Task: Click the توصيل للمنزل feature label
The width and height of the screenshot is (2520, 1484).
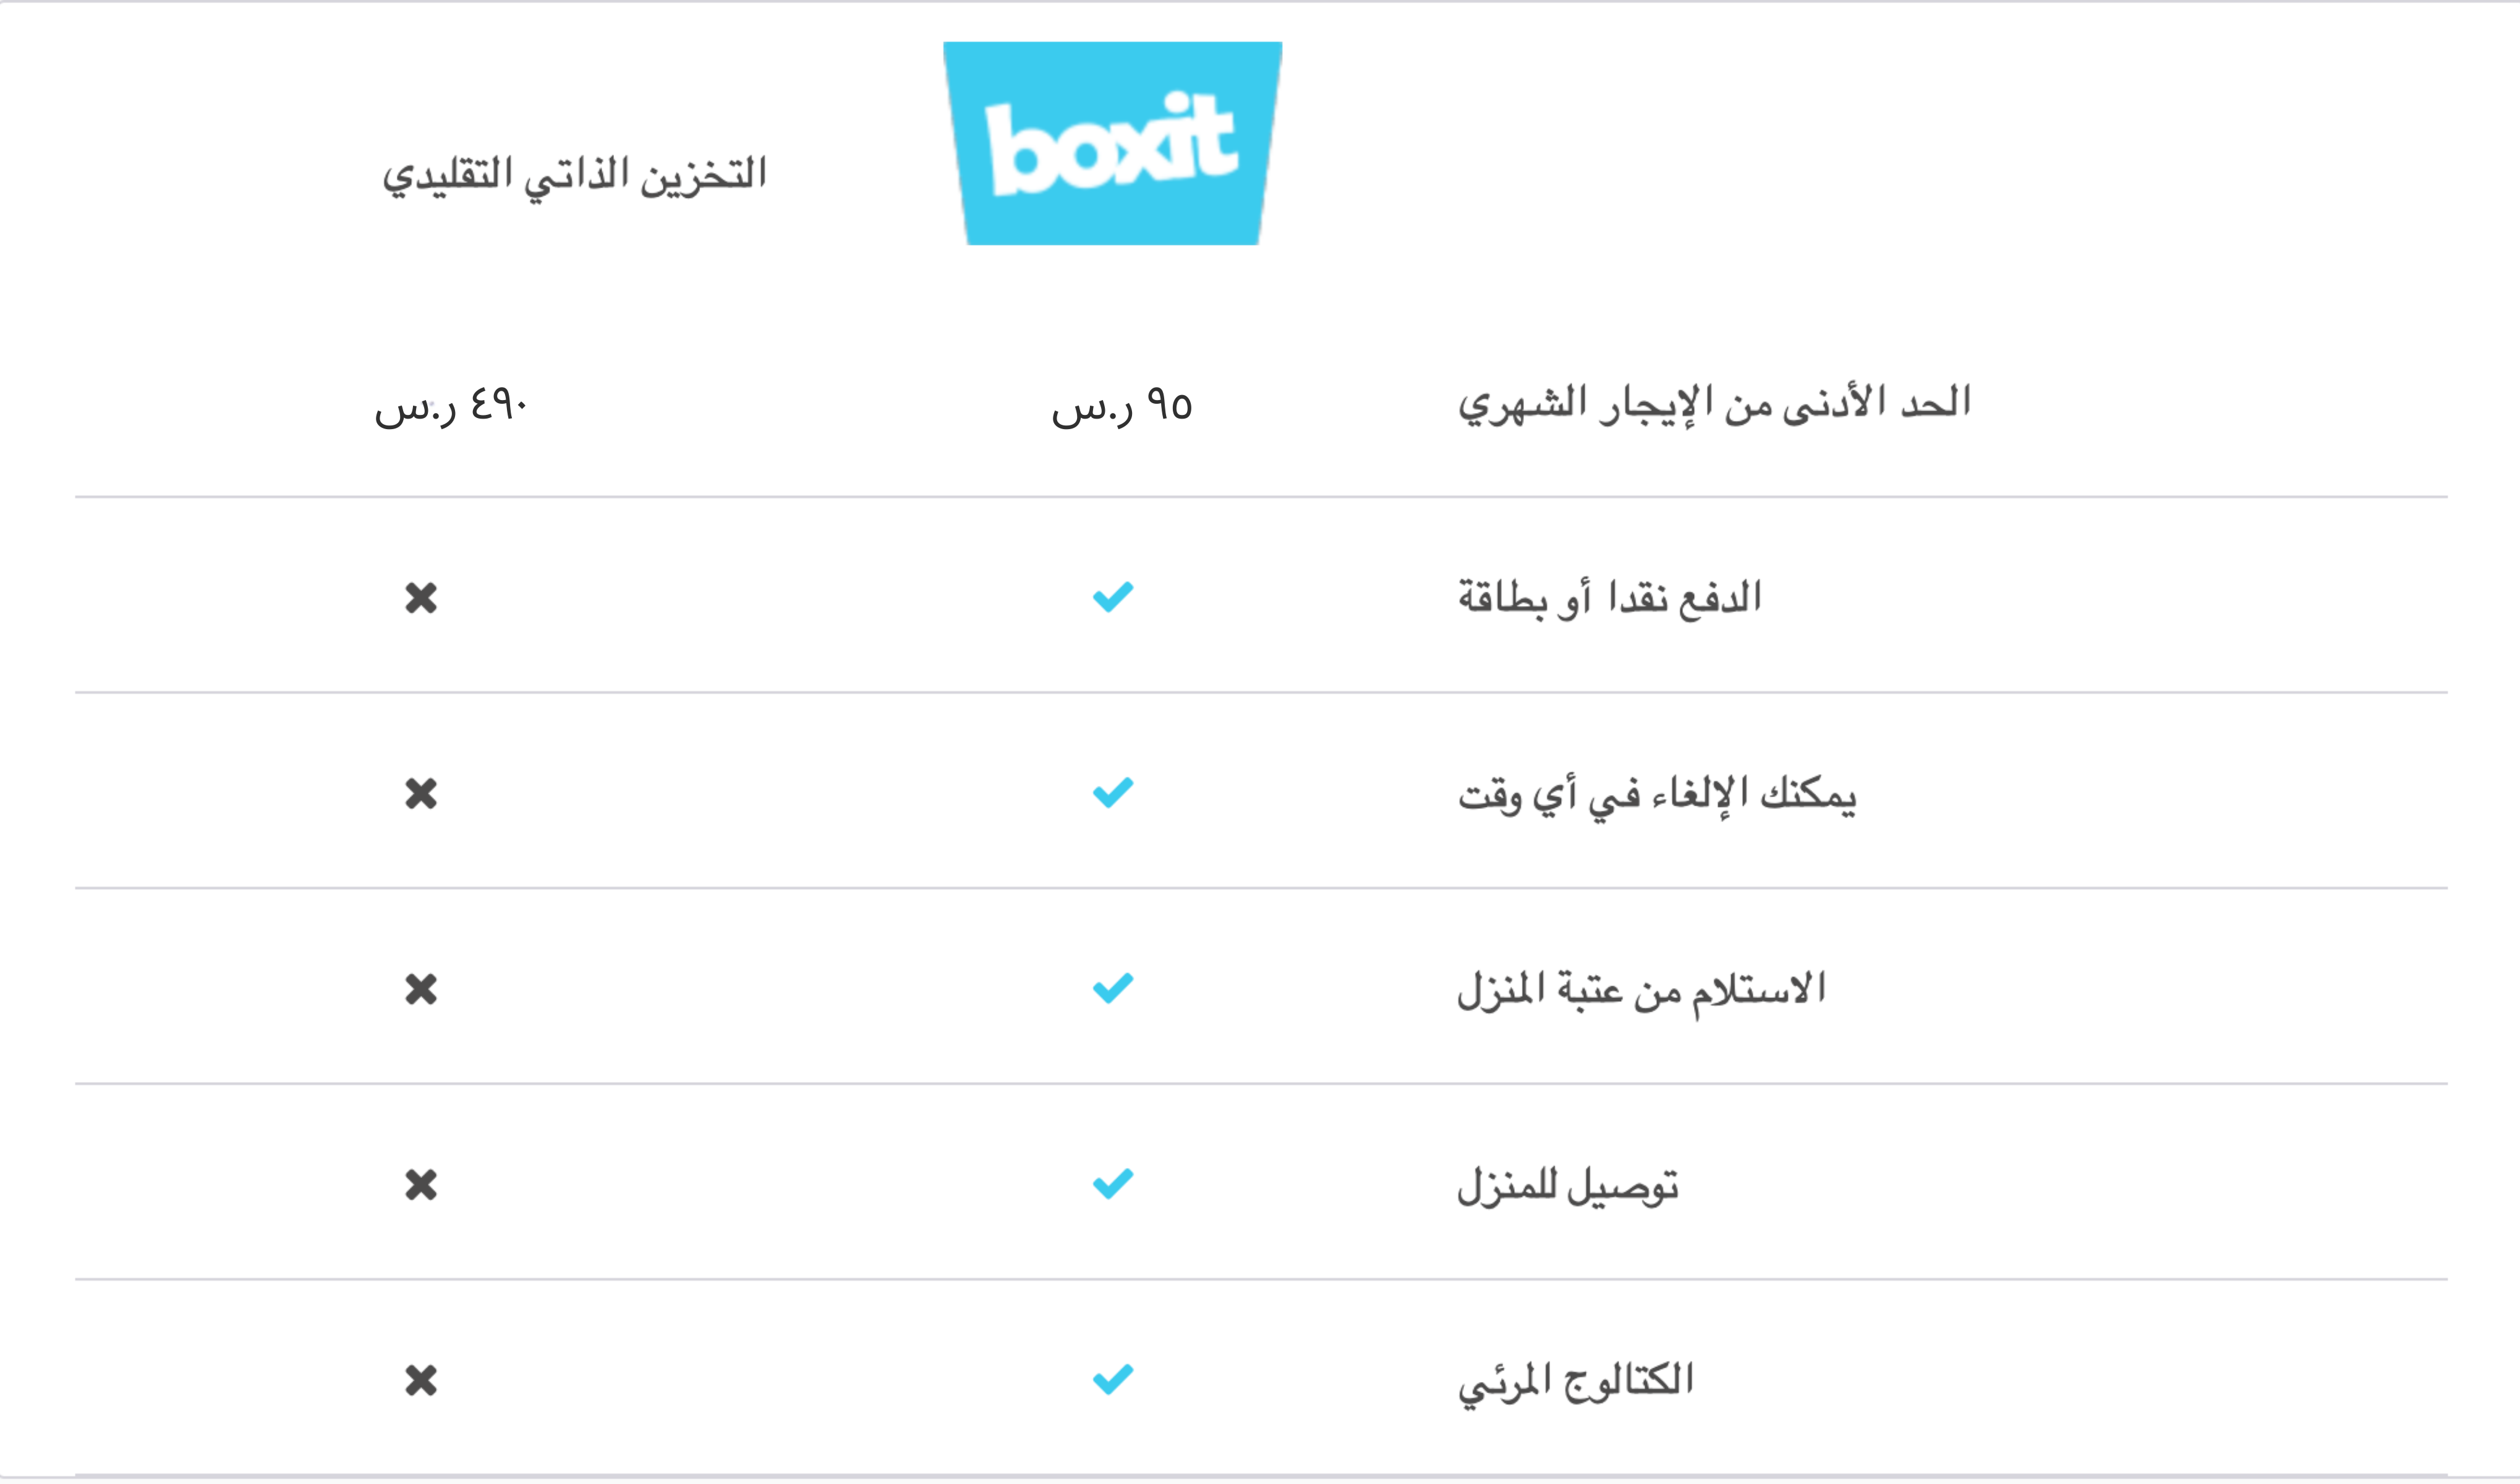Action: (1567, 1187)
